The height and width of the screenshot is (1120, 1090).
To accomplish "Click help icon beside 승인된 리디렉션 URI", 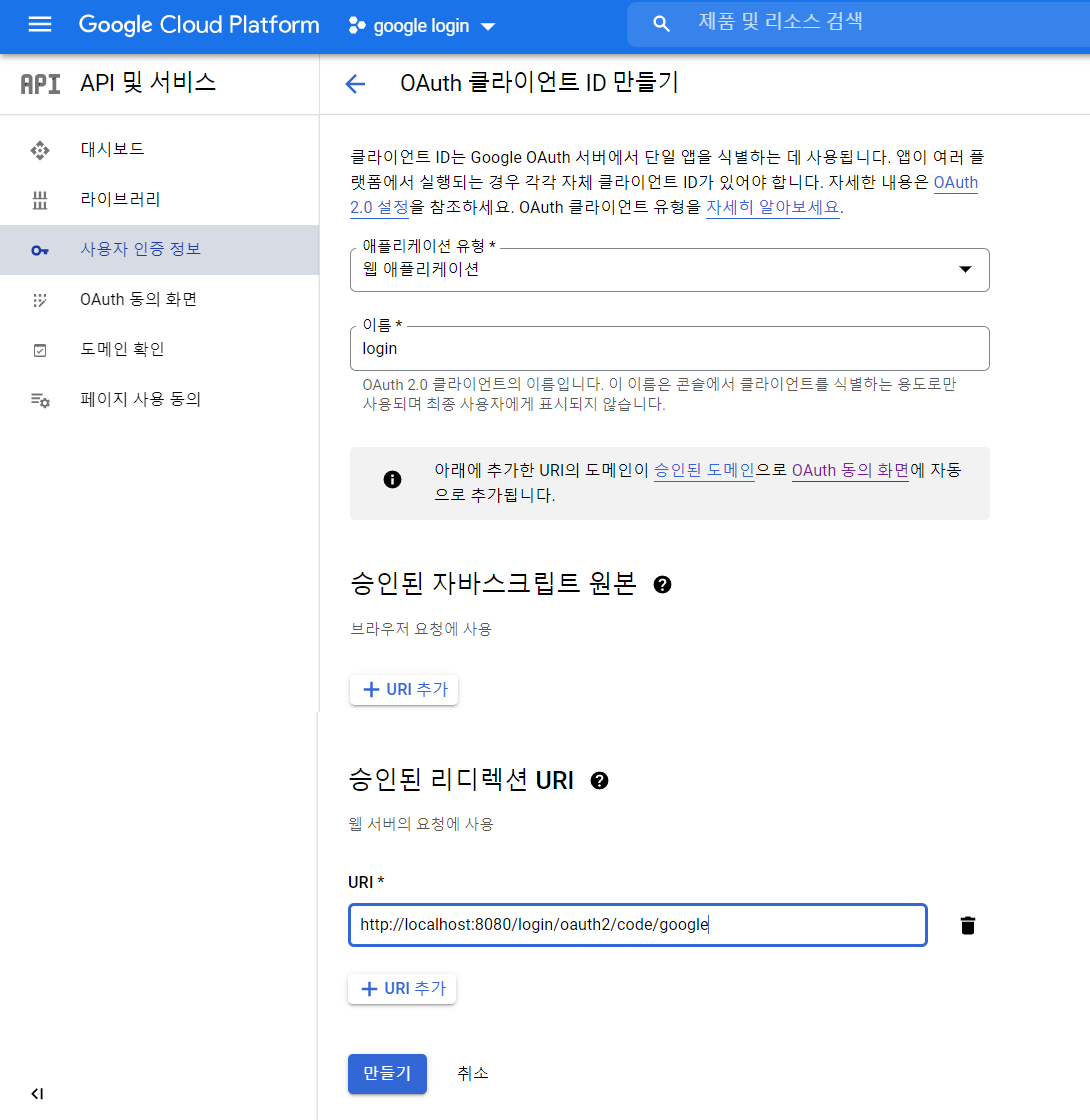I will click(x=599, y=781).
